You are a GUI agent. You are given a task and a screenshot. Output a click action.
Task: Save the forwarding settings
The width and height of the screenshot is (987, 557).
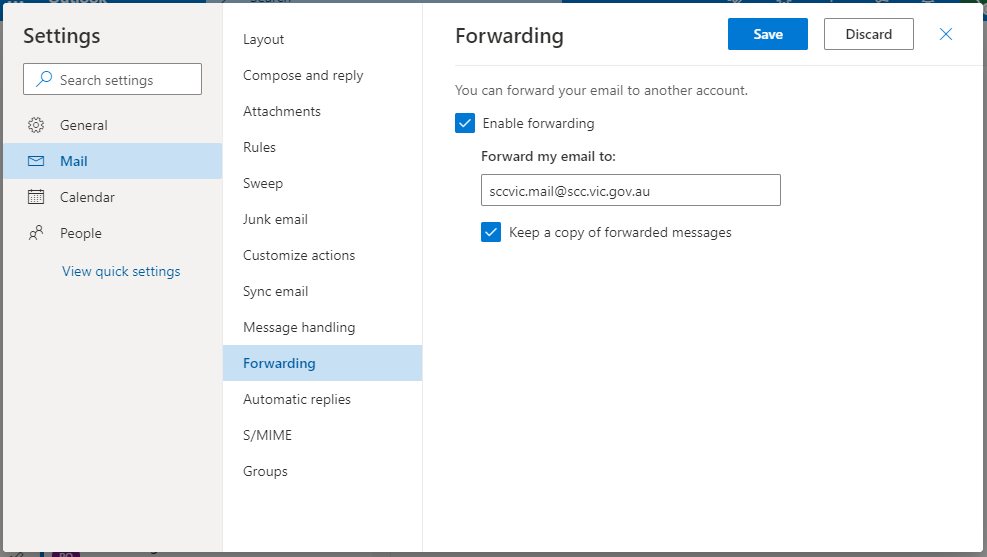(x=768, y=34)
